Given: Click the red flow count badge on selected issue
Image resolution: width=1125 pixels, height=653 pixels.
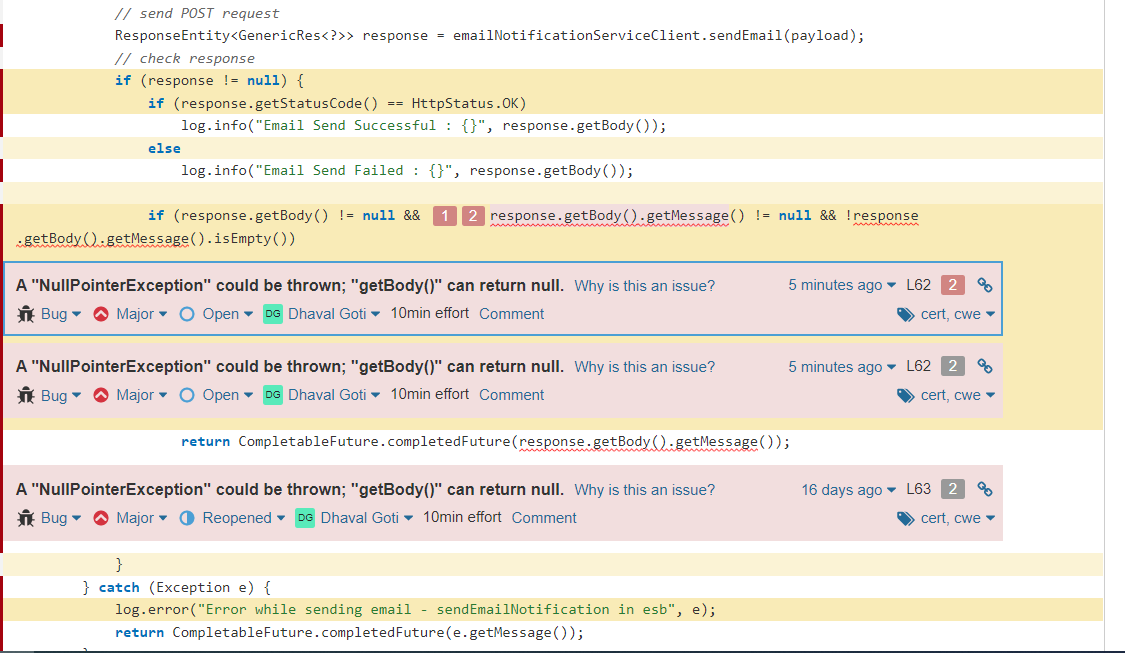Looking at the screenshot, I should (952, 285).
